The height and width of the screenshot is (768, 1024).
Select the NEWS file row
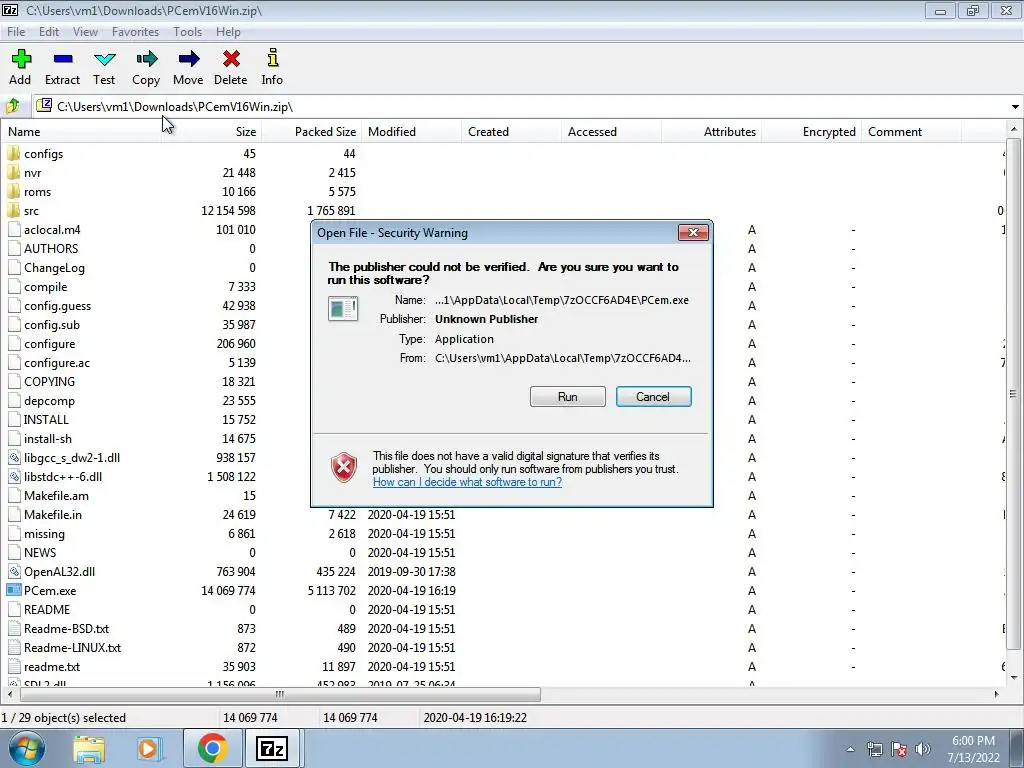[503, 552]
